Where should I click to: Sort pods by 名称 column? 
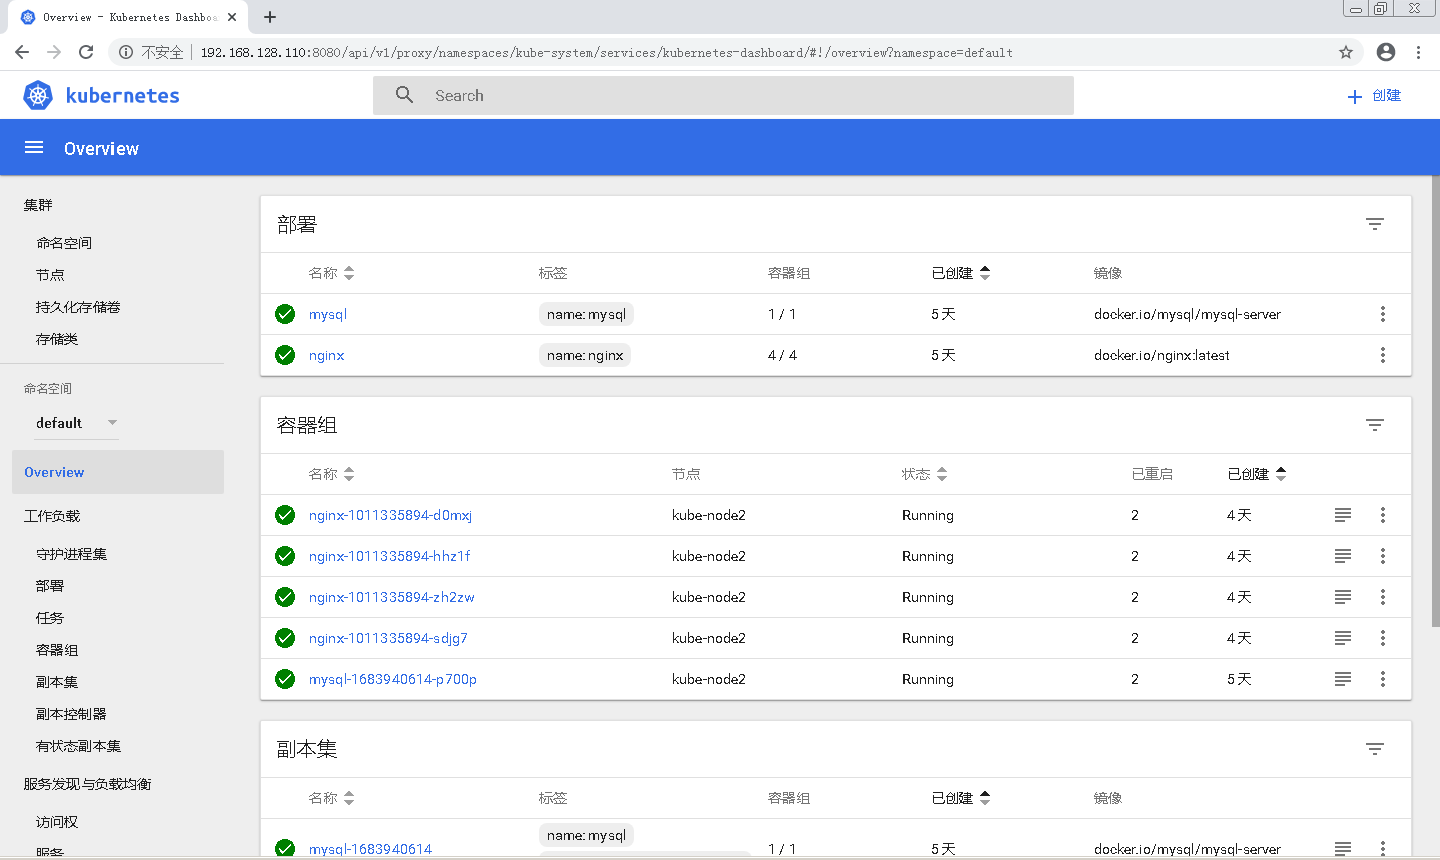coord(331,474)
